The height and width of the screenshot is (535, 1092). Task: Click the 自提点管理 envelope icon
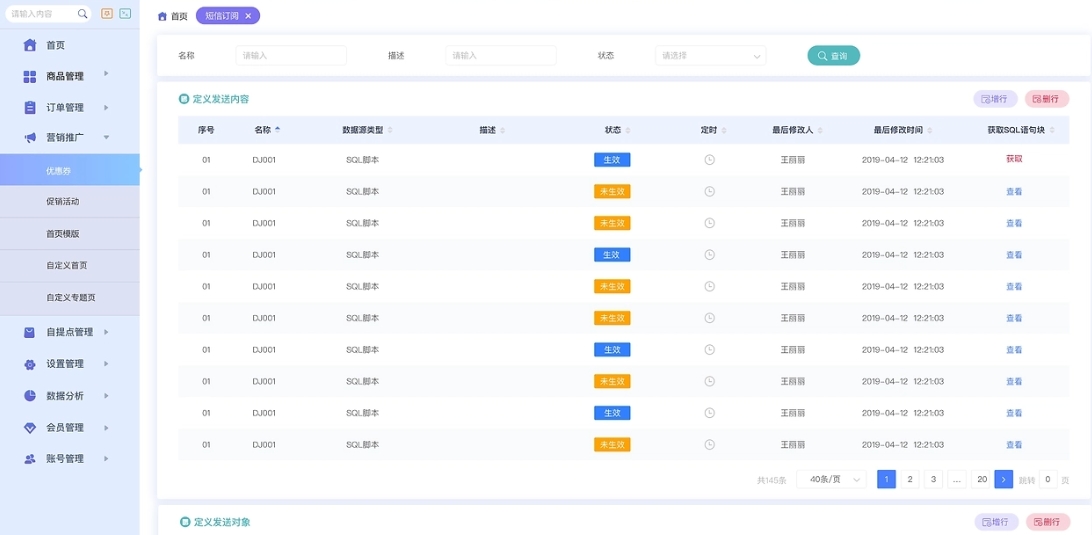click(29, 332)
